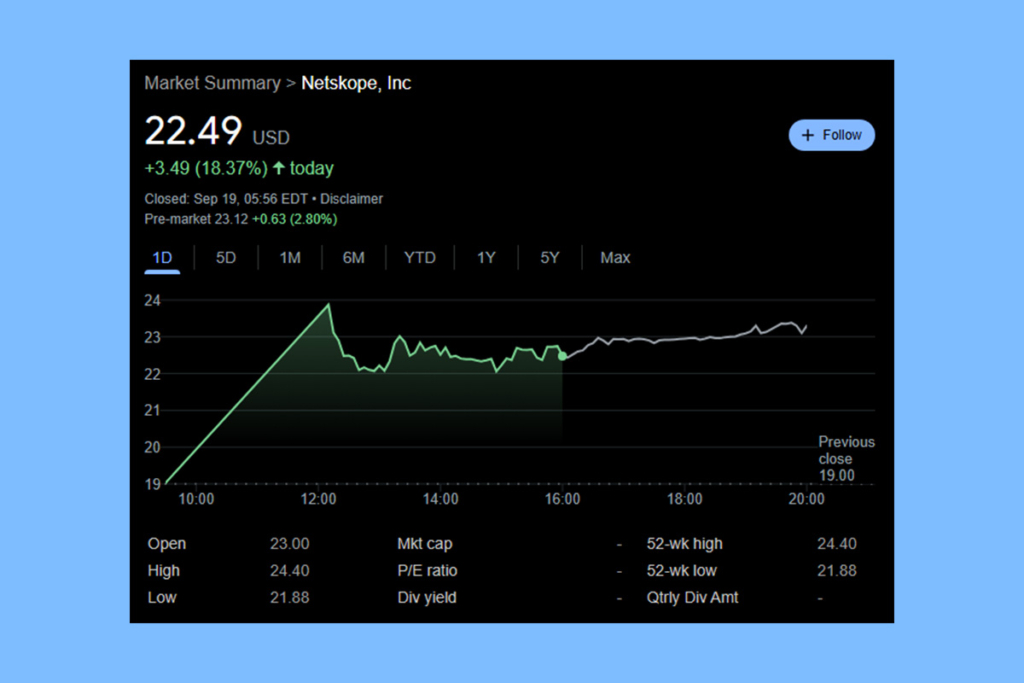The height and width of the screenshot is (683, 1024).
Task: Select the 6M time range
Action: (353, 257)
